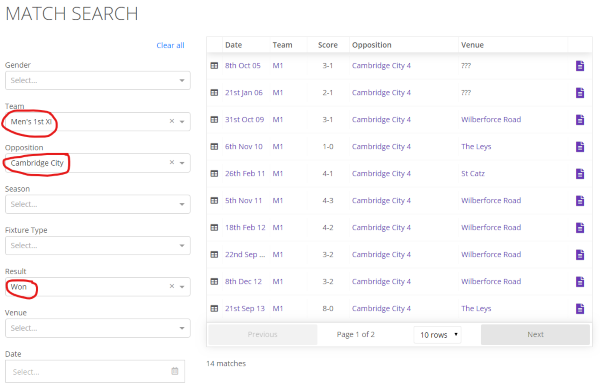Screen dimensions: 600x389
Task: Click table icon beside 5th Nov 11
Action: 214,200
